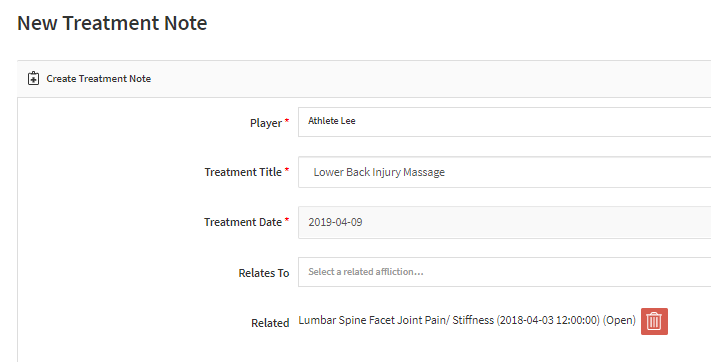Click the Athlete Lee selected value
Screen dimensions: 711x362
point(332,121)
